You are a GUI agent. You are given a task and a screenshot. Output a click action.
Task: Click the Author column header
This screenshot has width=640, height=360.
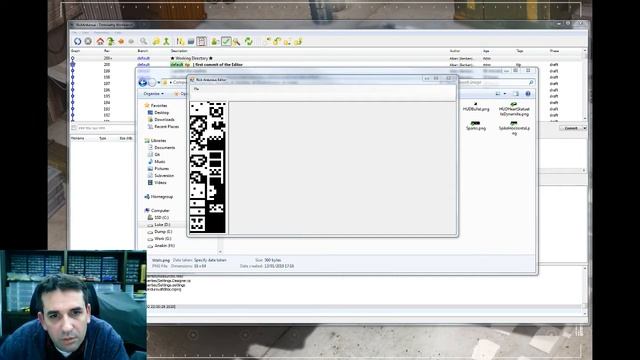click(455, 51)
